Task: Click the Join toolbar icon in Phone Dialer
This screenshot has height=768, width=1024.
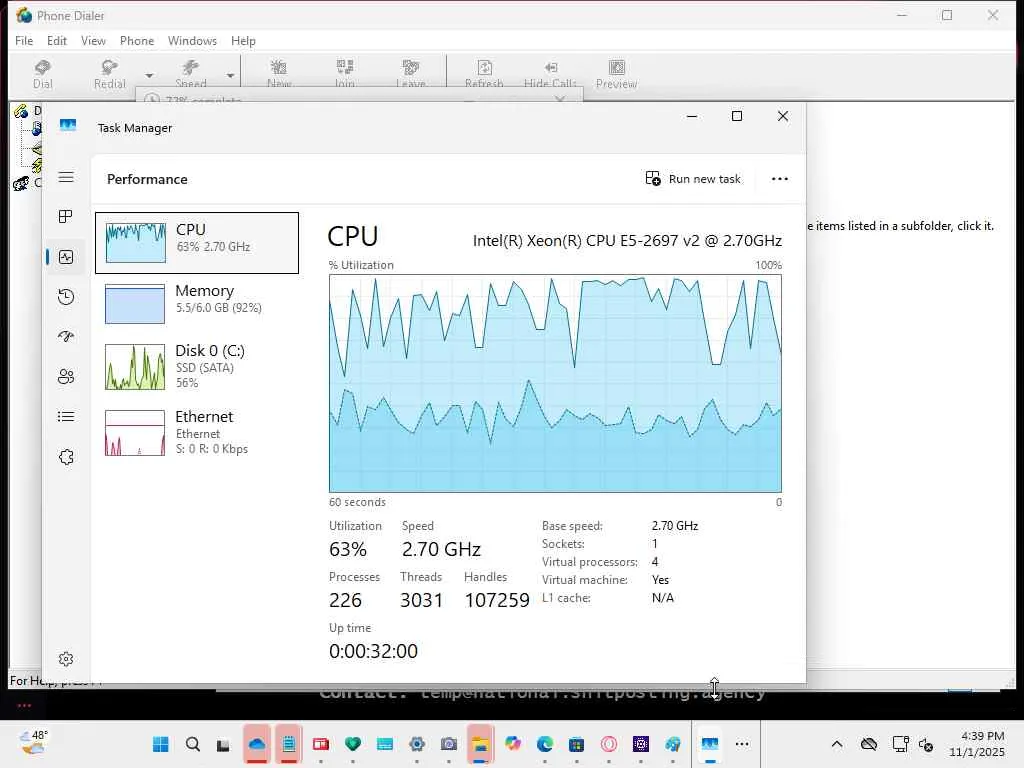Action: point(345,73)
